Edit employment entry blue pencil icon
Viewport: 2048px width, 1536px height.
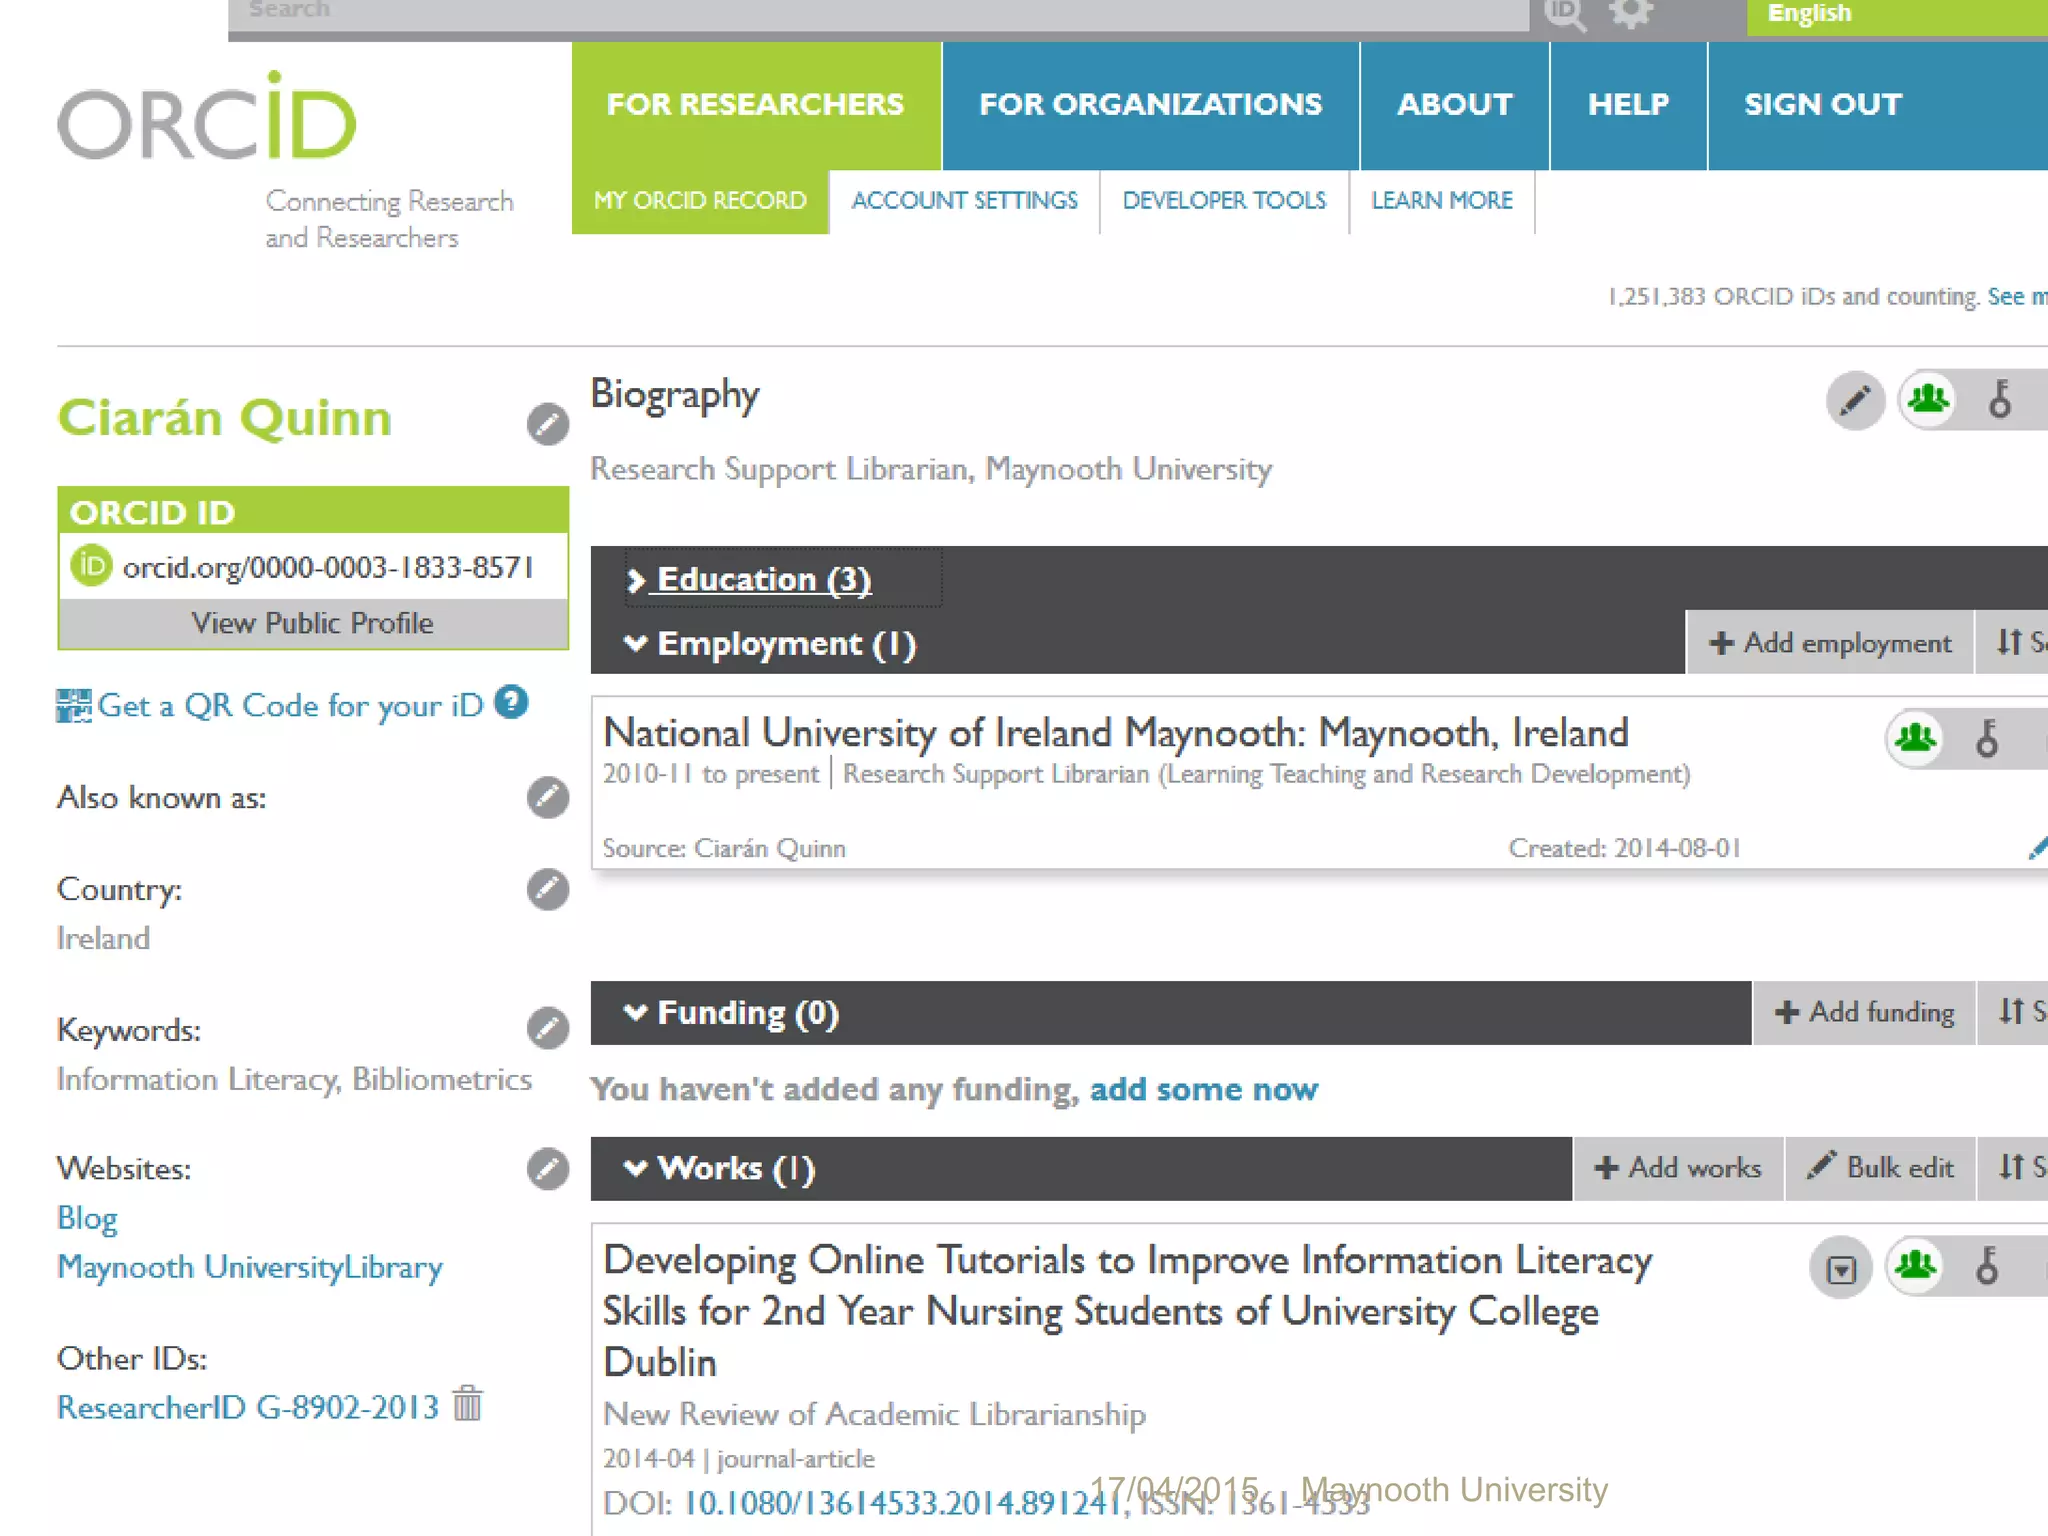(2037, 848)
